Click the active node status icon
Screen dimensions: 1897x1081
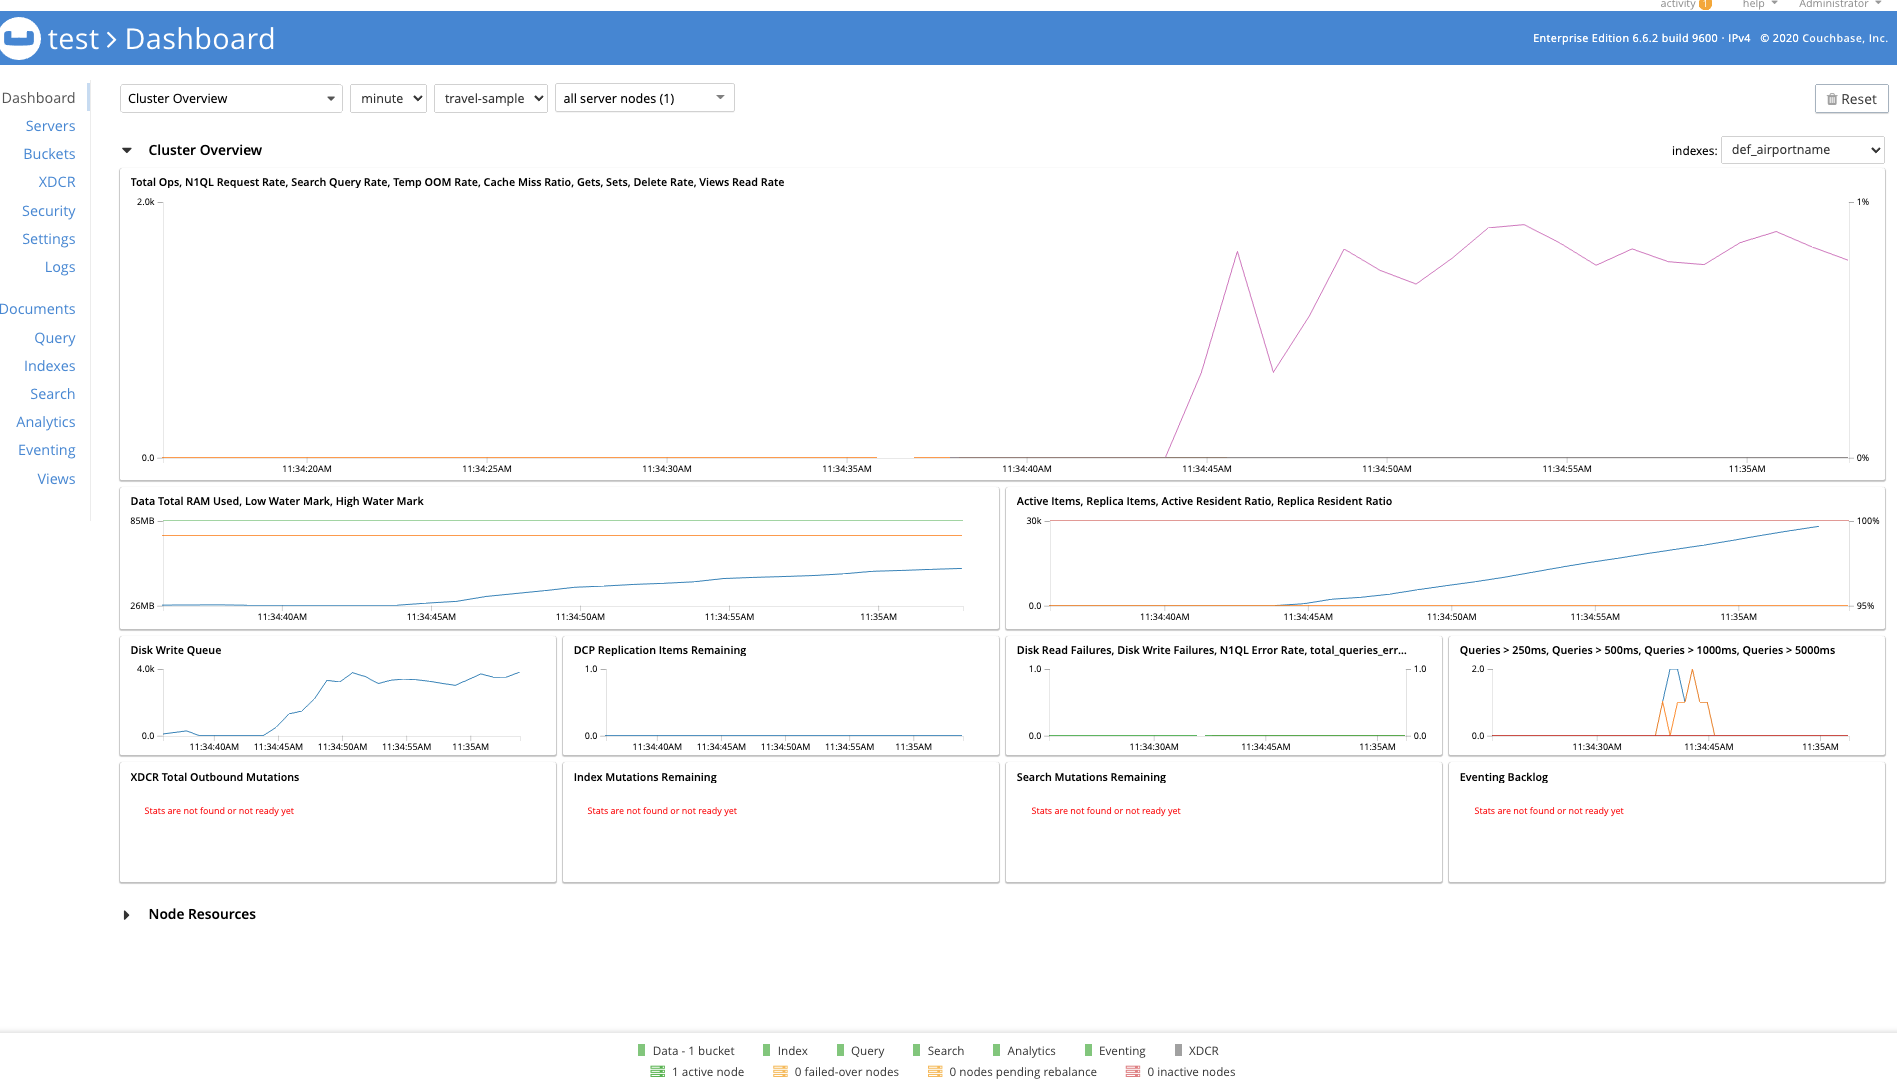pos(657,1071)
